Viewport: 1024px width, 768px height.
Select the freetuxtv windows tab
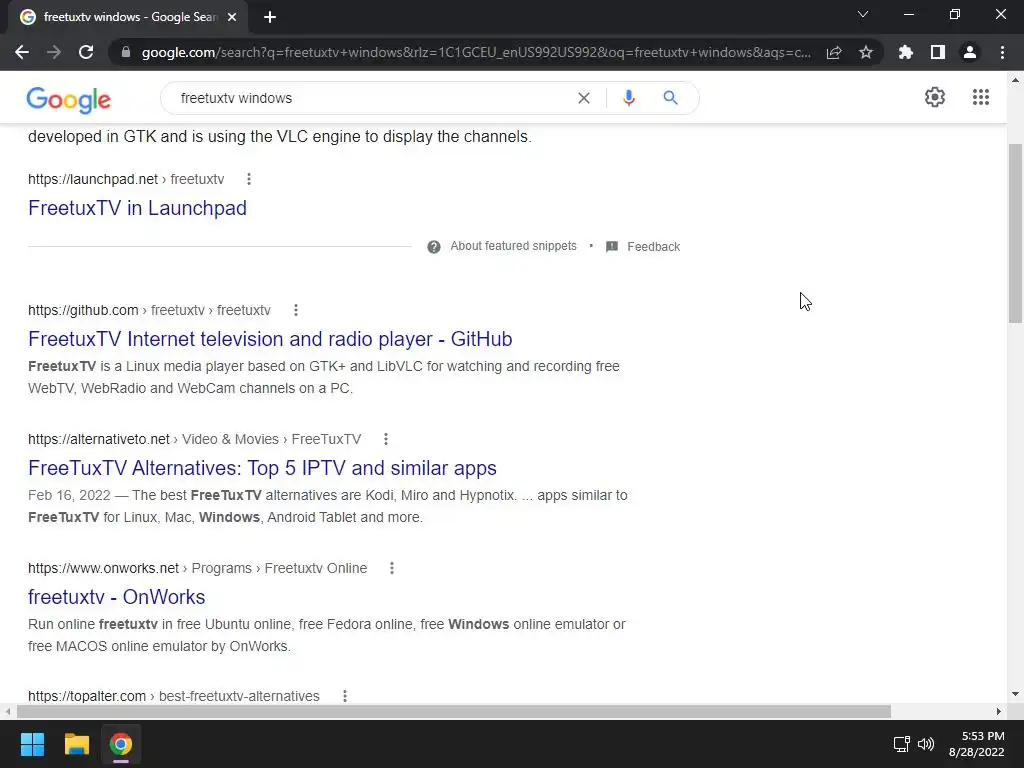[129, 17]
